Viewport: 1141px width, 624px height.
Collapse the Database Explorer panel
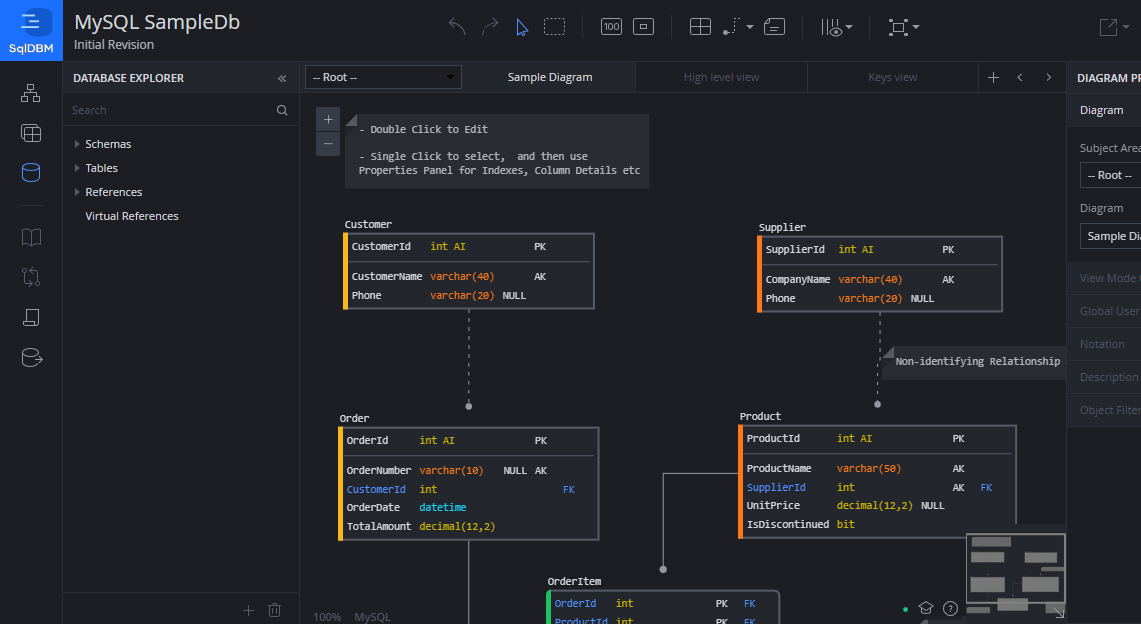pos(282,78)
